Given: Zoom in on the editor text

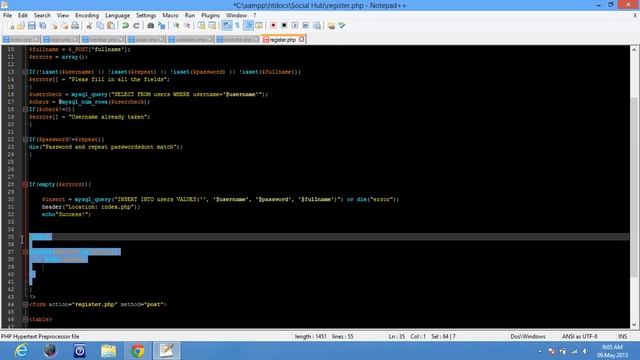Looking at the screenshot, I should 176,26.
